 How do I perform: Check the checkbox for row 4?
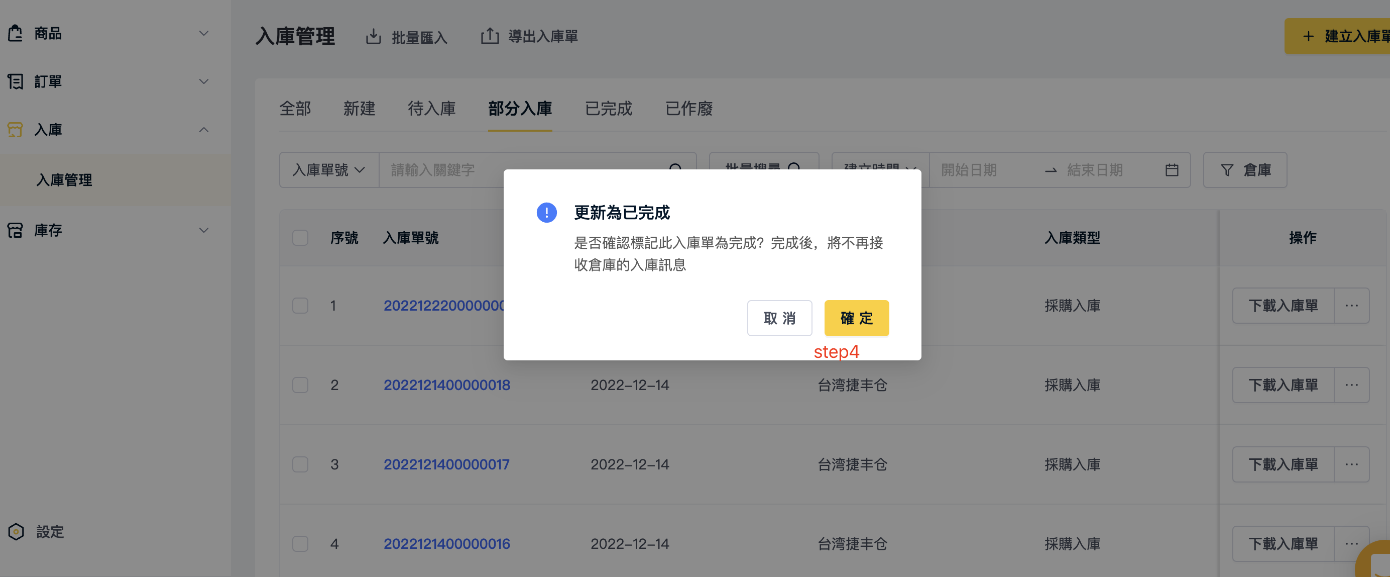pyautogui.click(x=300, y=544)
